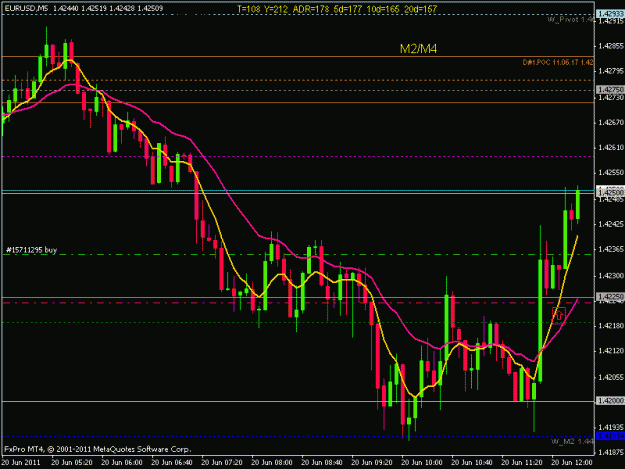
Task: Click the 1.42550 price scale value
Action: [611, 173]
